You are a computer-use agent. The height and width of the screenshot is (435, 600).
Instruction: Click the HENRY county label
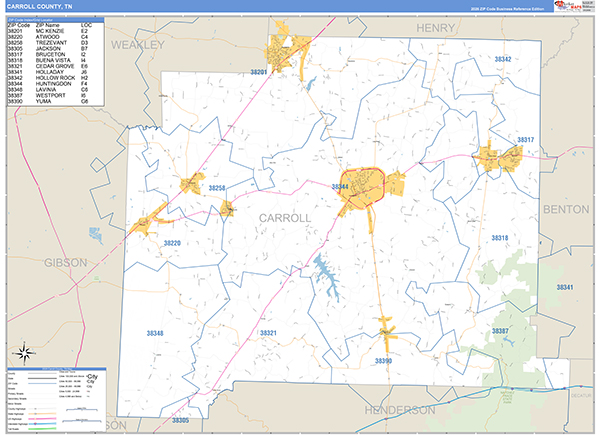[x=435, y=28]
